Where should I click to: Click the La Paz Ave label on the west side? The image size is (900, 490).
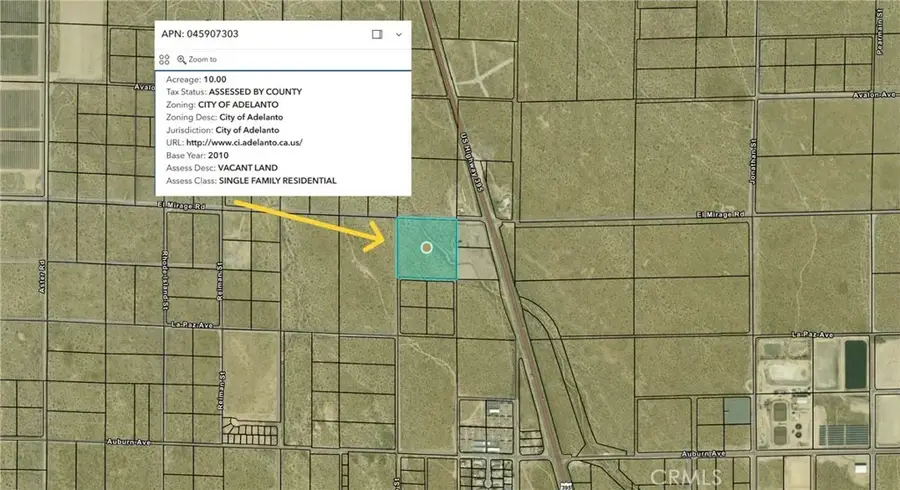tap(193, 325)
